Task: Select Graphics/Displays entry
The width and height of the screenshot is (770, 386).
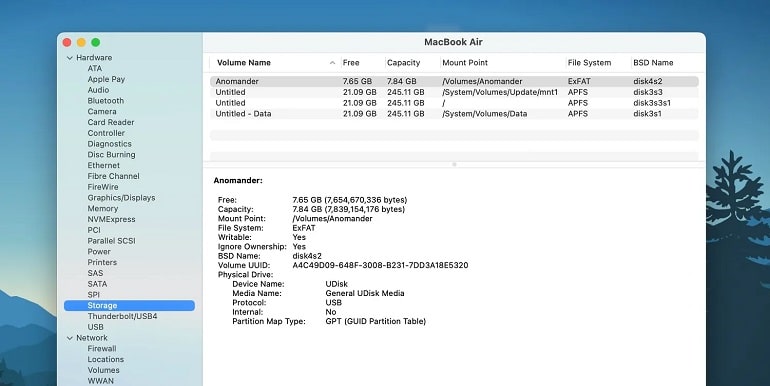Action: click(121, 198)
